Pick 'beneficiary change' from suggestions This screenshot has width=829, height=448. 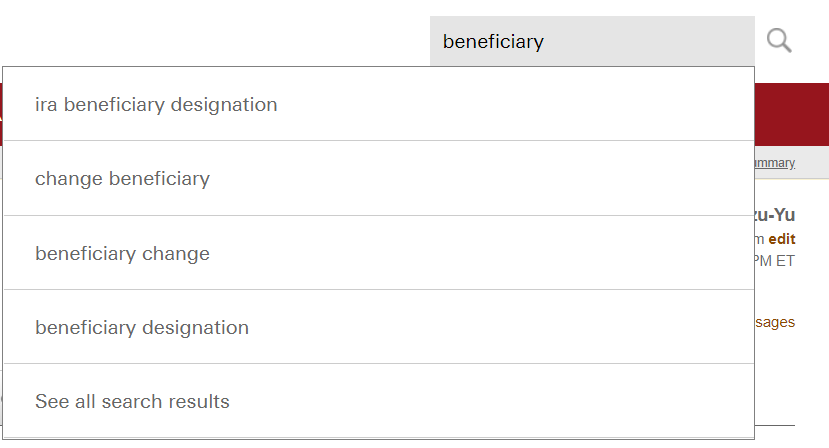pyautogui.click(x=122, y=253)
